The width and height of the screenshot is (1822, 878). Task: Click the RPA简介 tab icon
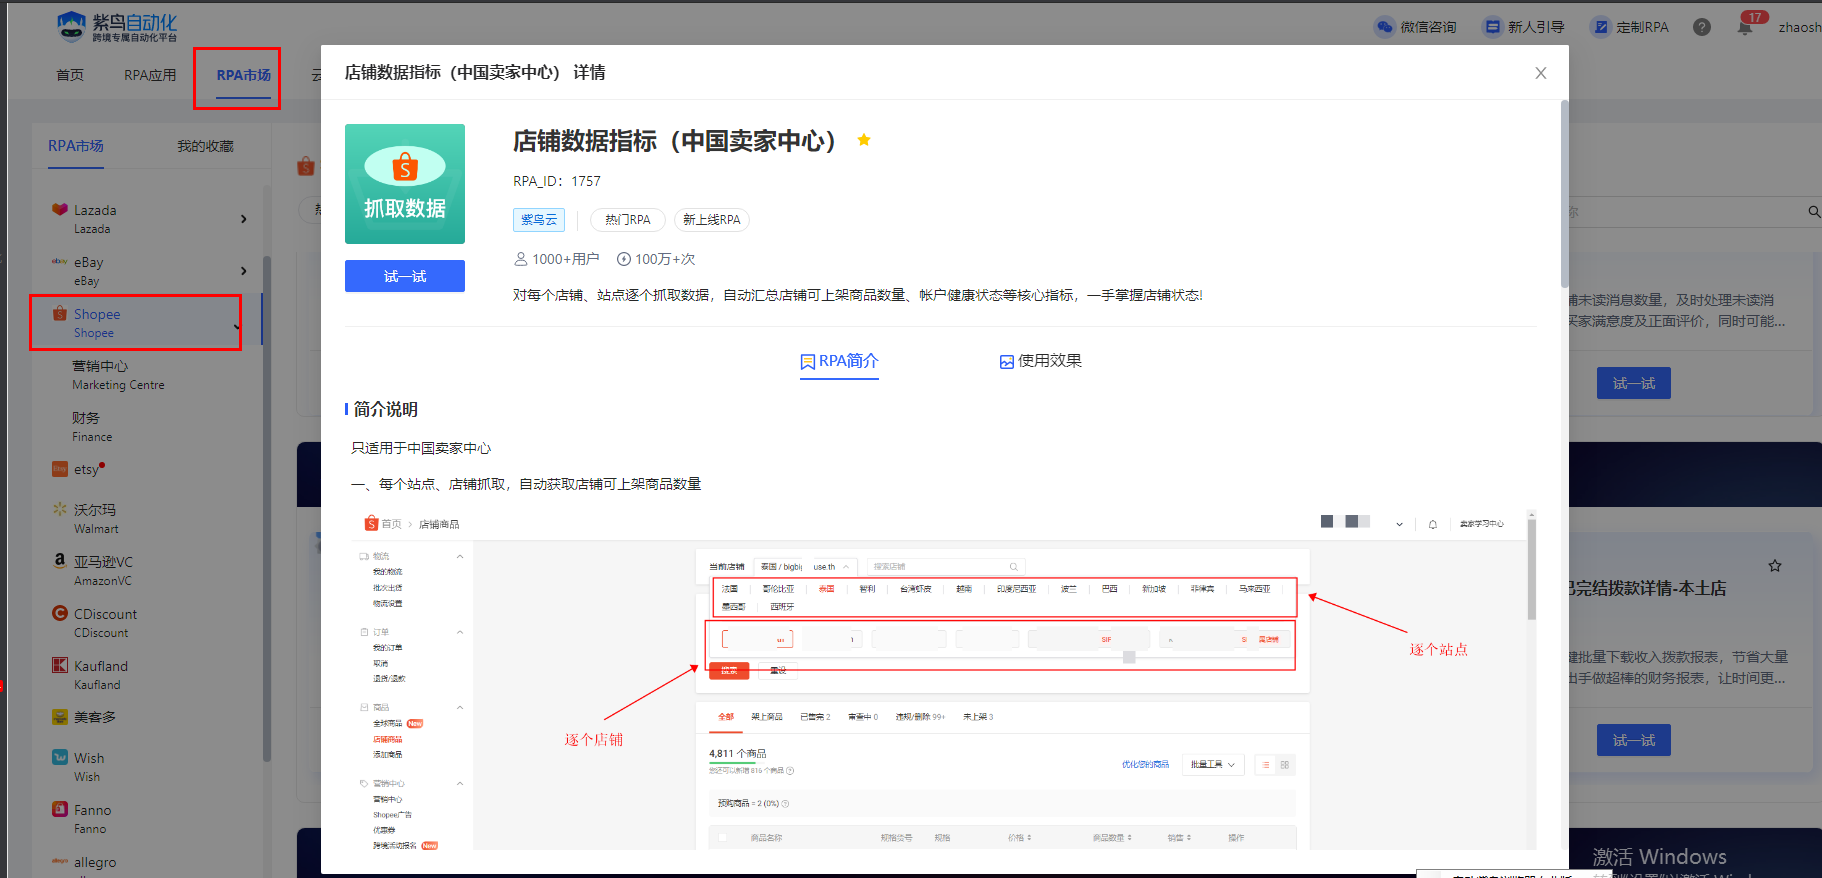coord(807,362)
